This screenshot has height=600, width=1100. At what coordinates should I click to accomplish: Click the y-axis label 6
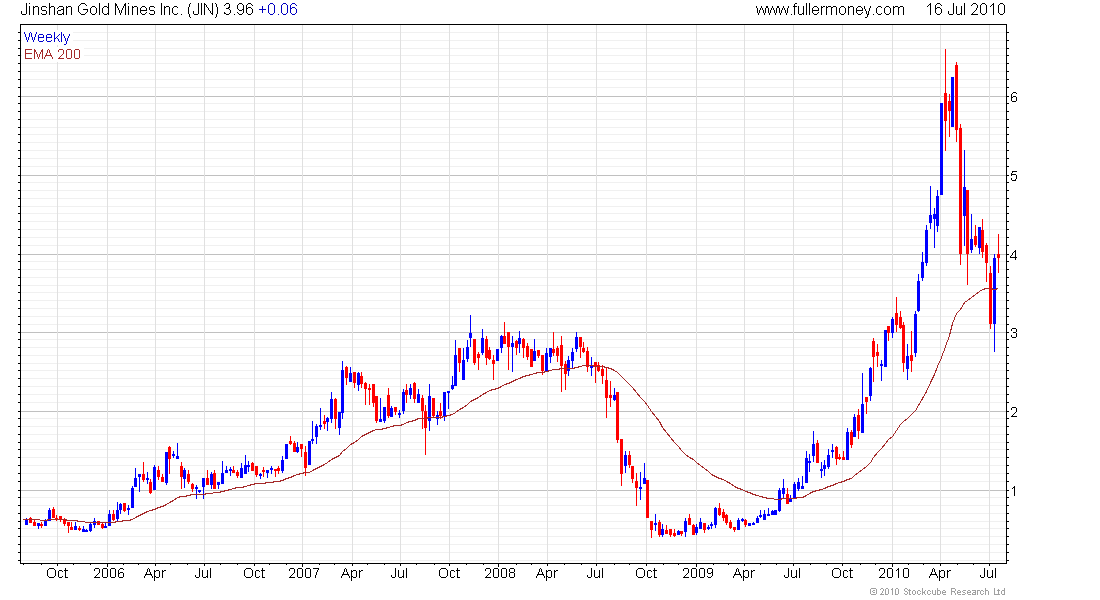(1014, 98)
